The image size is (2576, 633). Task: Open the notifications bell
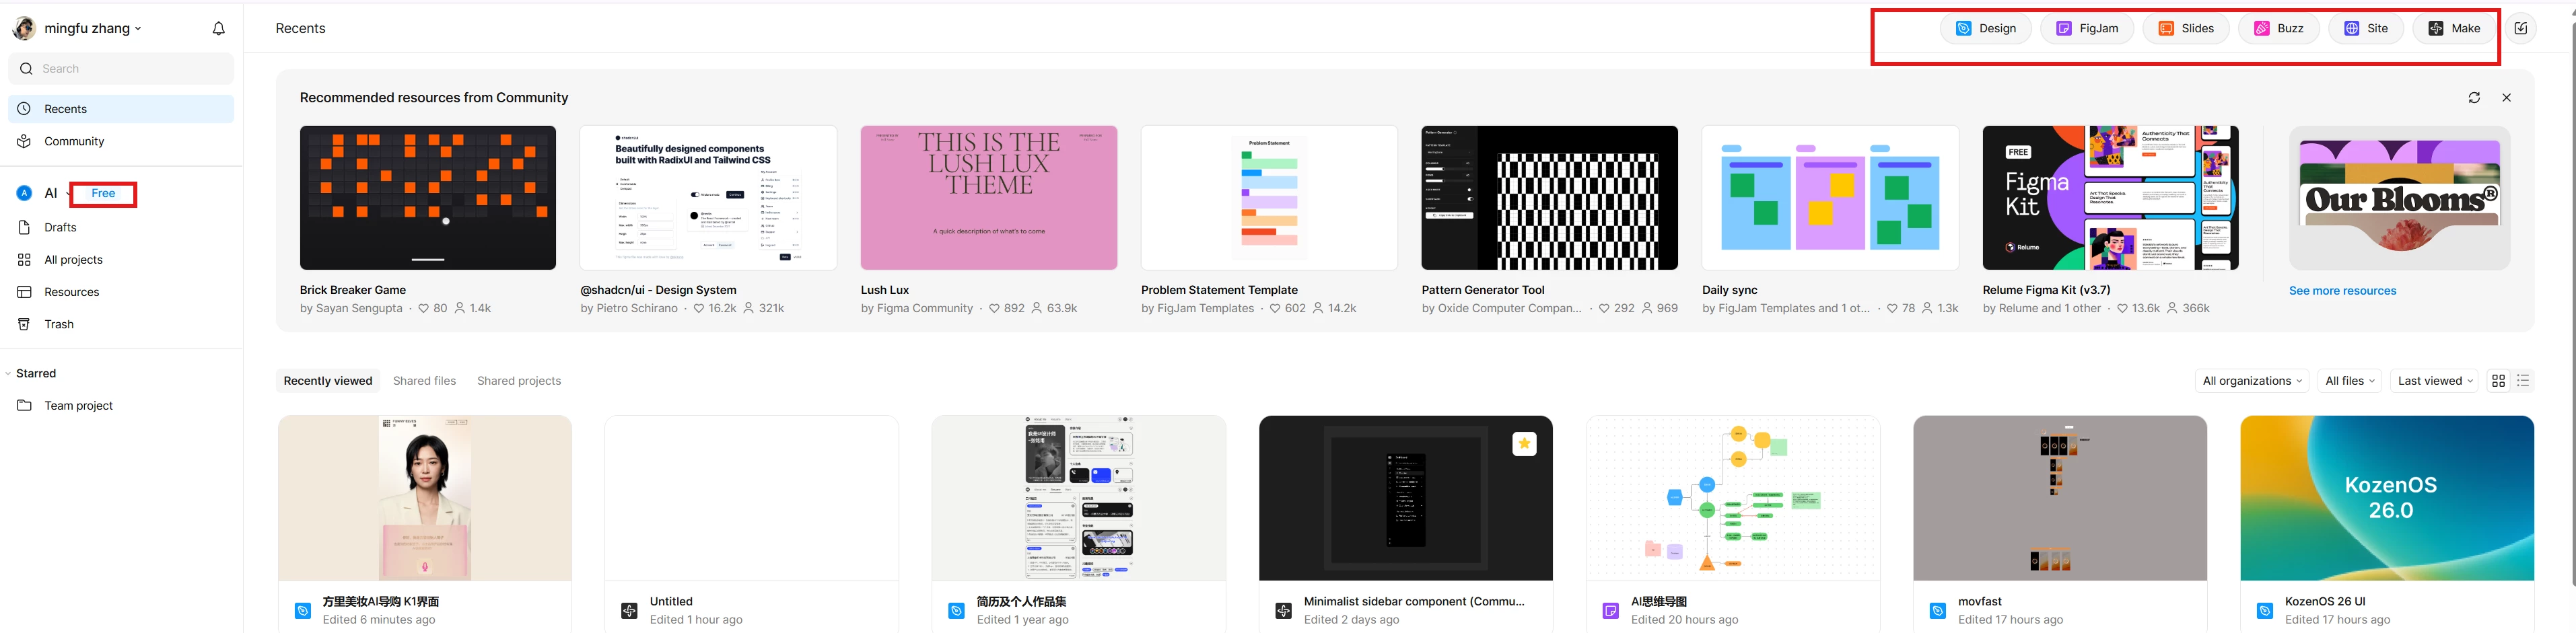(218, 29)
